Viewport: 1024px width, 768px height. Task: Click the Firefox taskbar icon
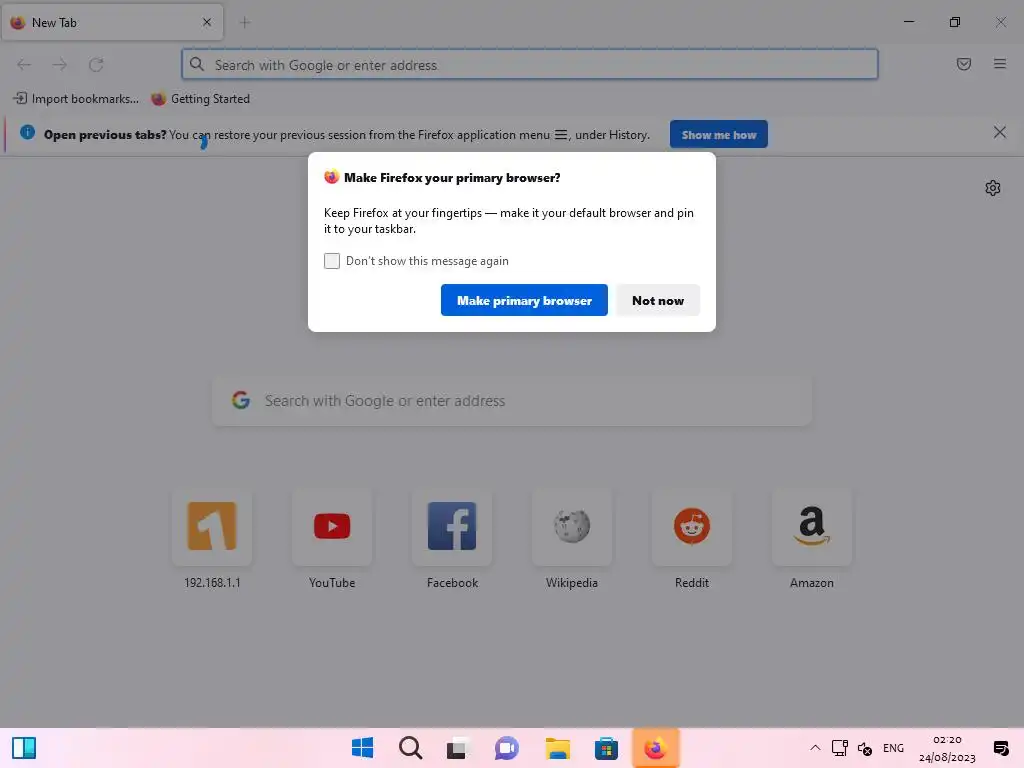click(x=655, y=748)
